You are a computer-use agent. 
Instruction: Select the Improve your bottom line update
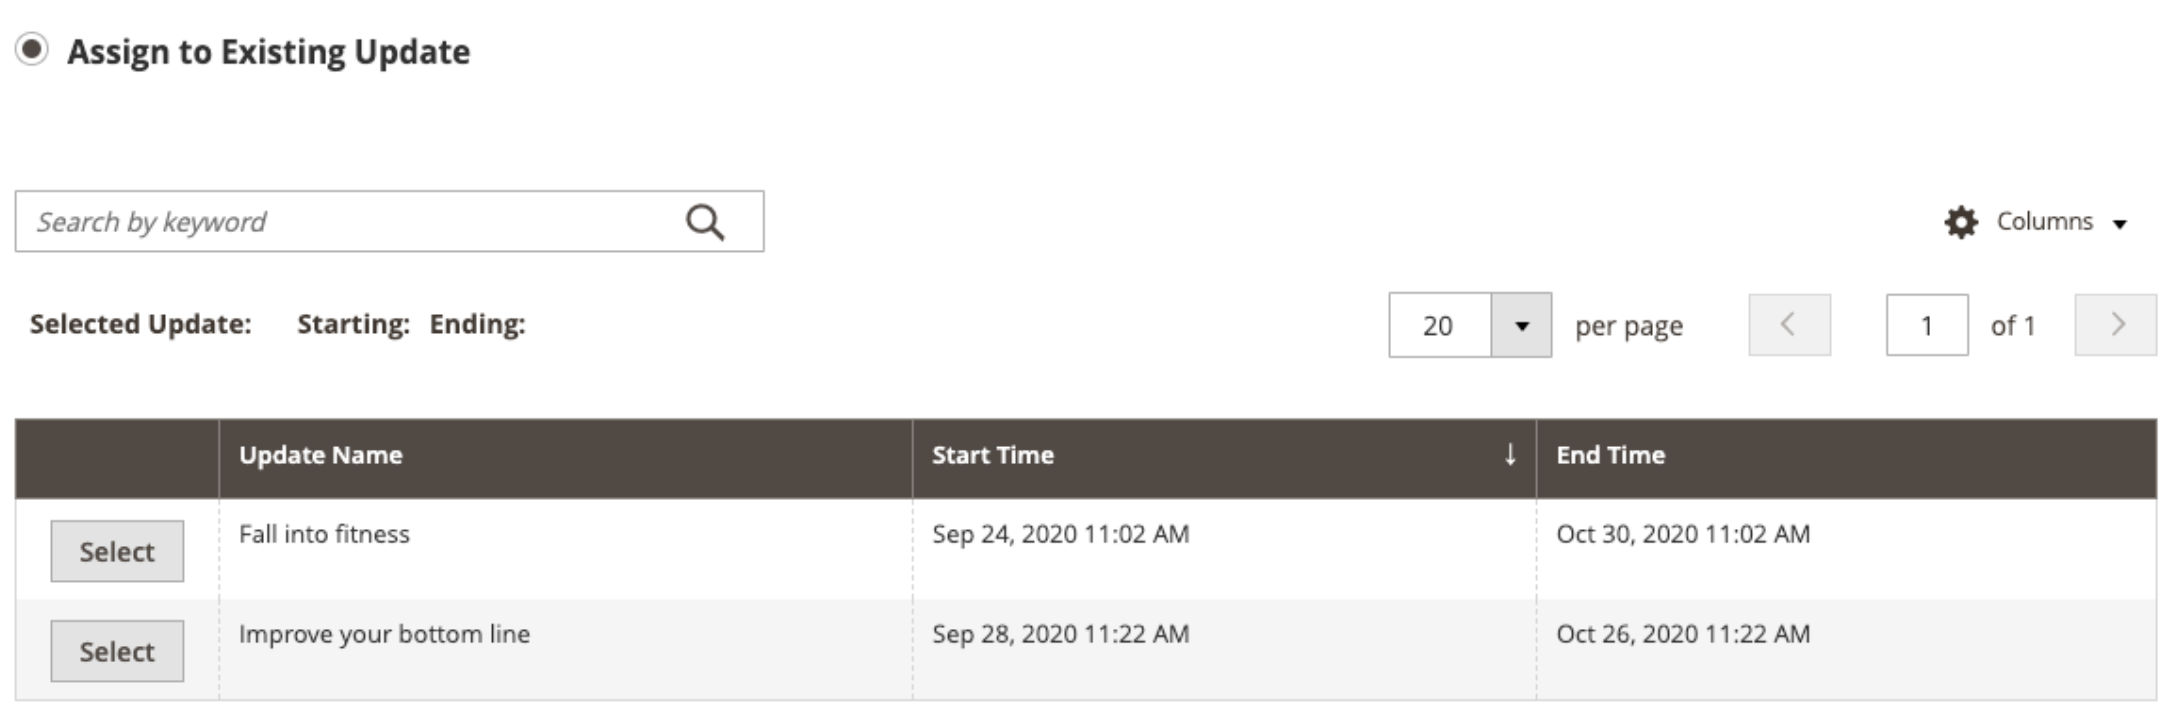pos(117,651)
